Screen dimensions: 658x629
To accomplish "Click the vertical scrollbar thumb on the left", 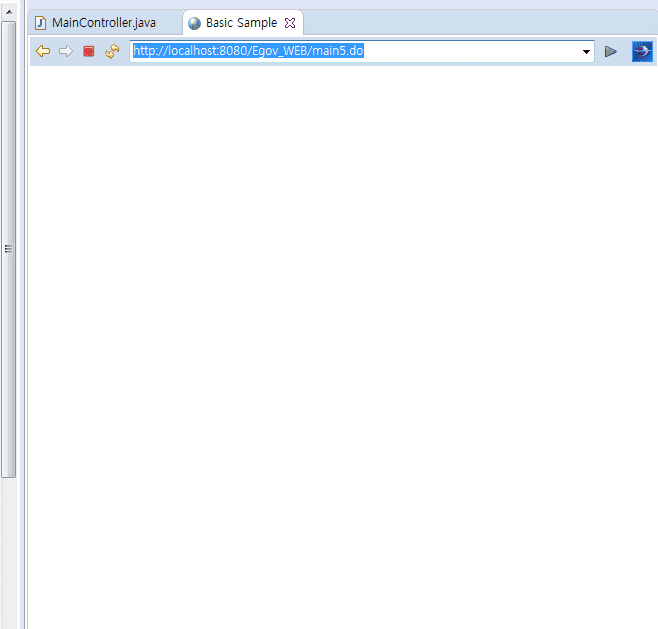I will [x=8, y=249].
